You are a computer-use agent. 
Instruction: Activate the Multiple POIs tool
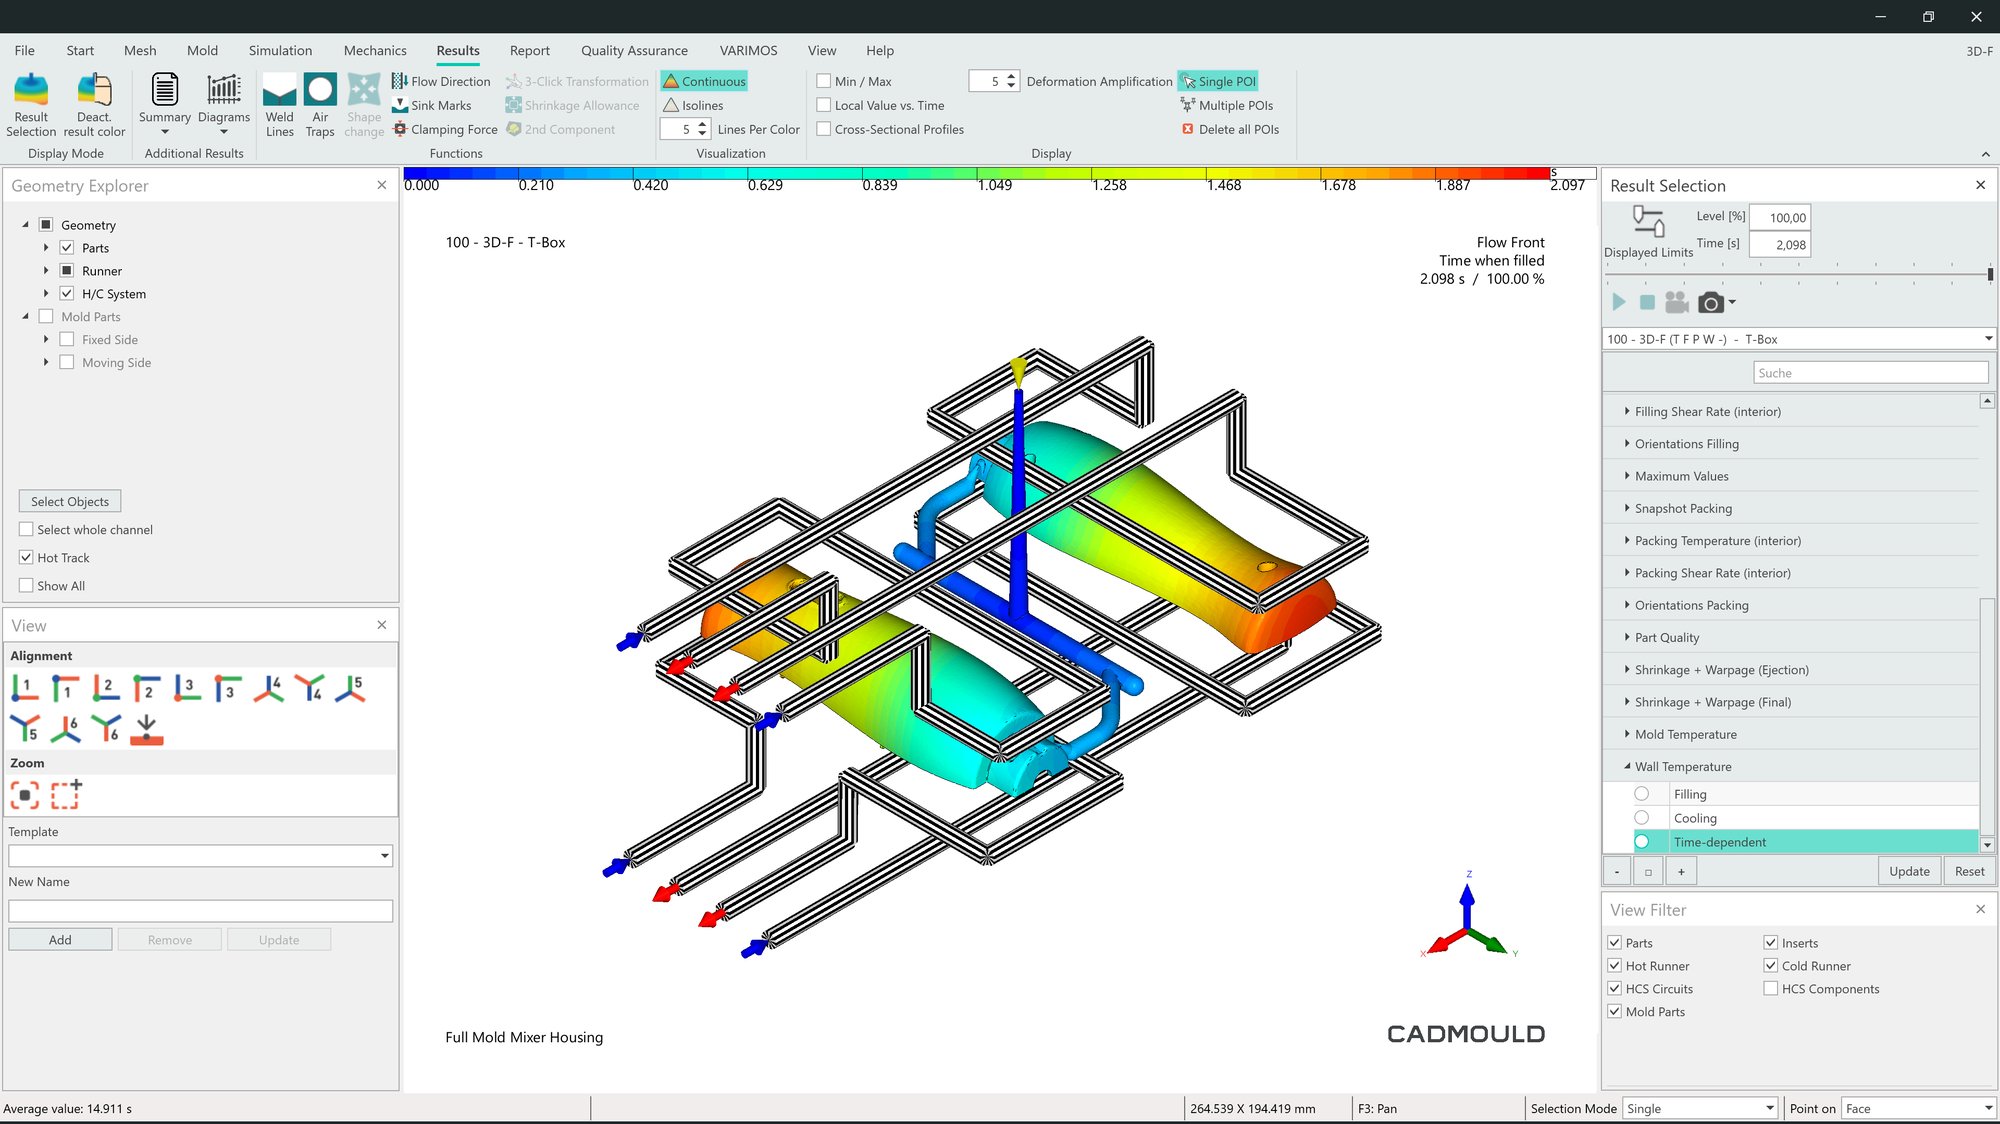point(1227,105)
